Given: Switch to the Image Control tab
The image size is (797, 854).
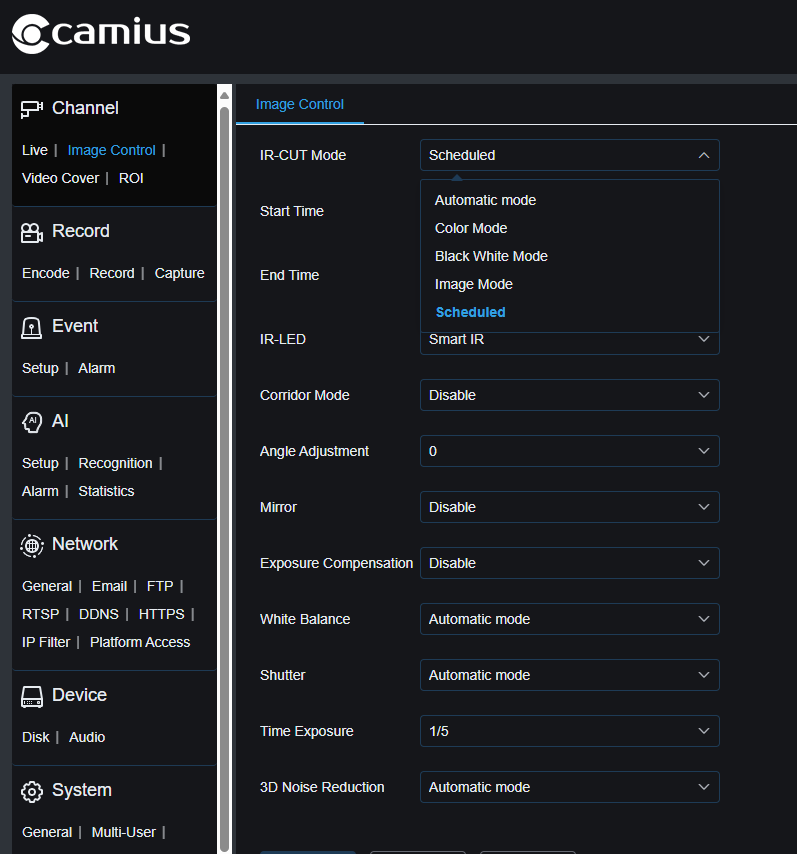Looking at the screenshot, I should tap(300, 104).
